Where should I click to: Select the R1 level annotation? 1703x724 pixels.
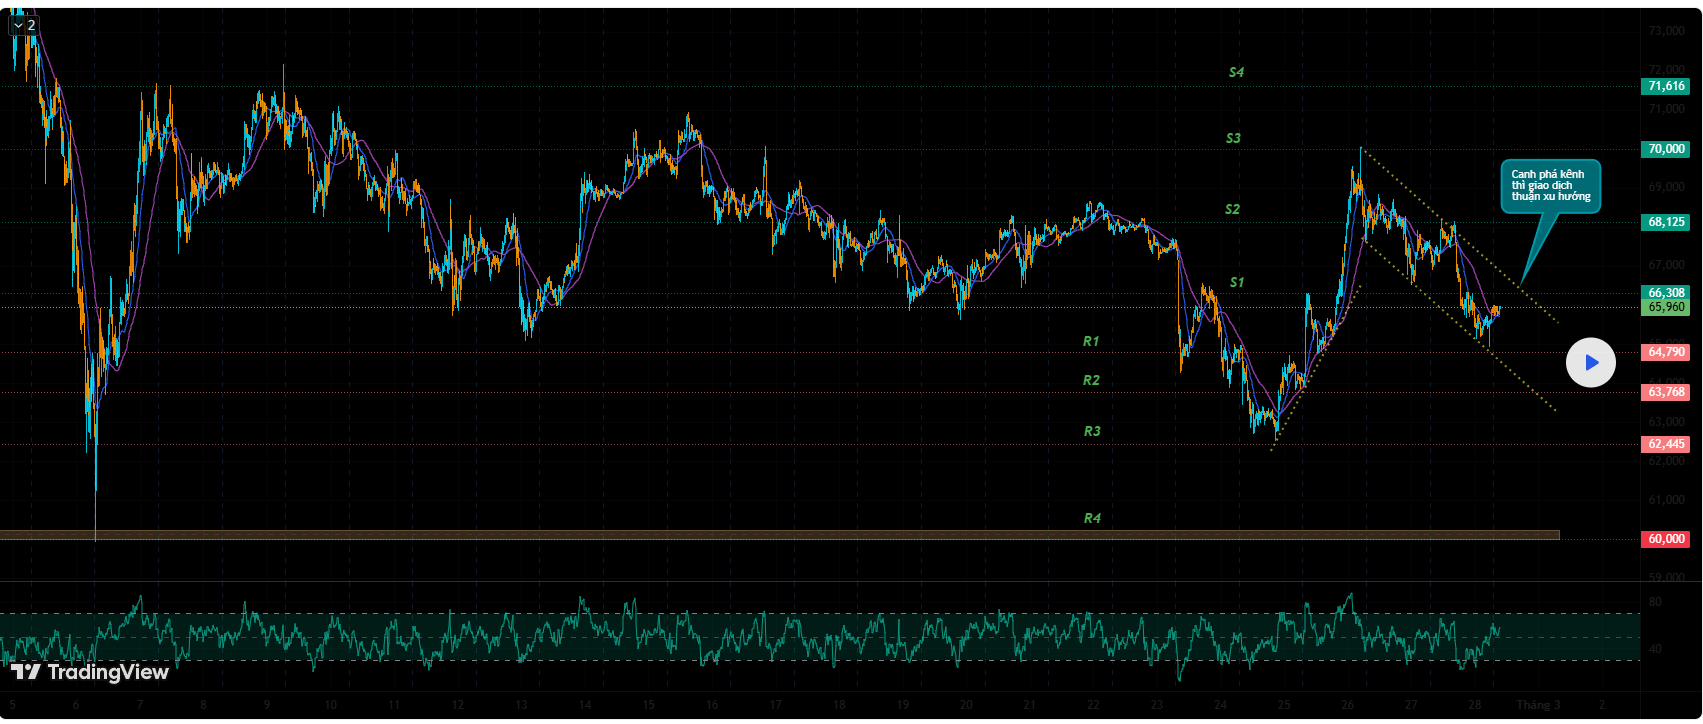point(1091,341)
